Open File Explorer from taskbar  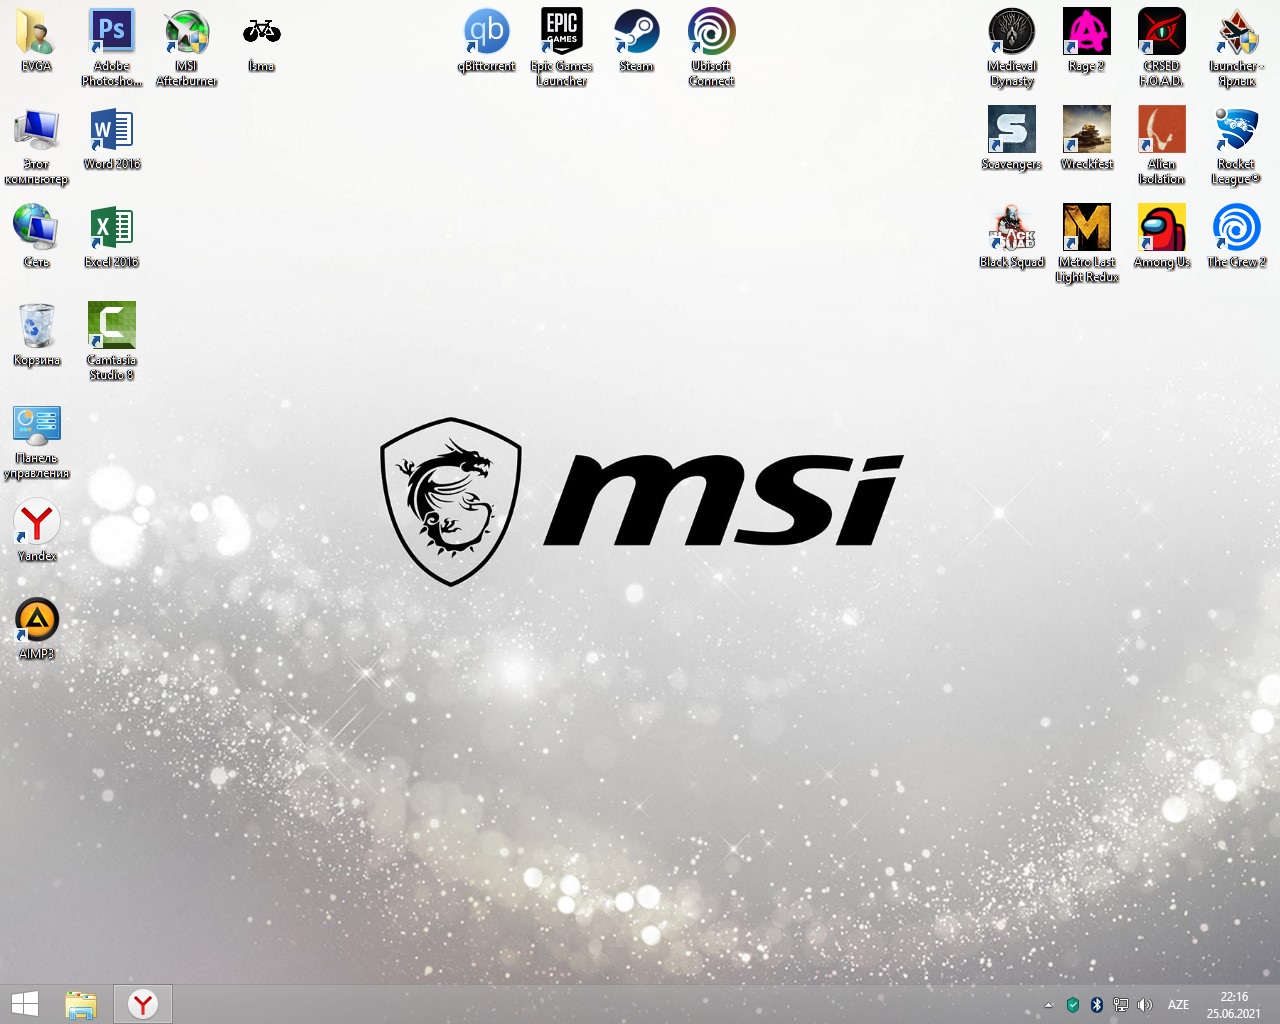click(81, 1004)
